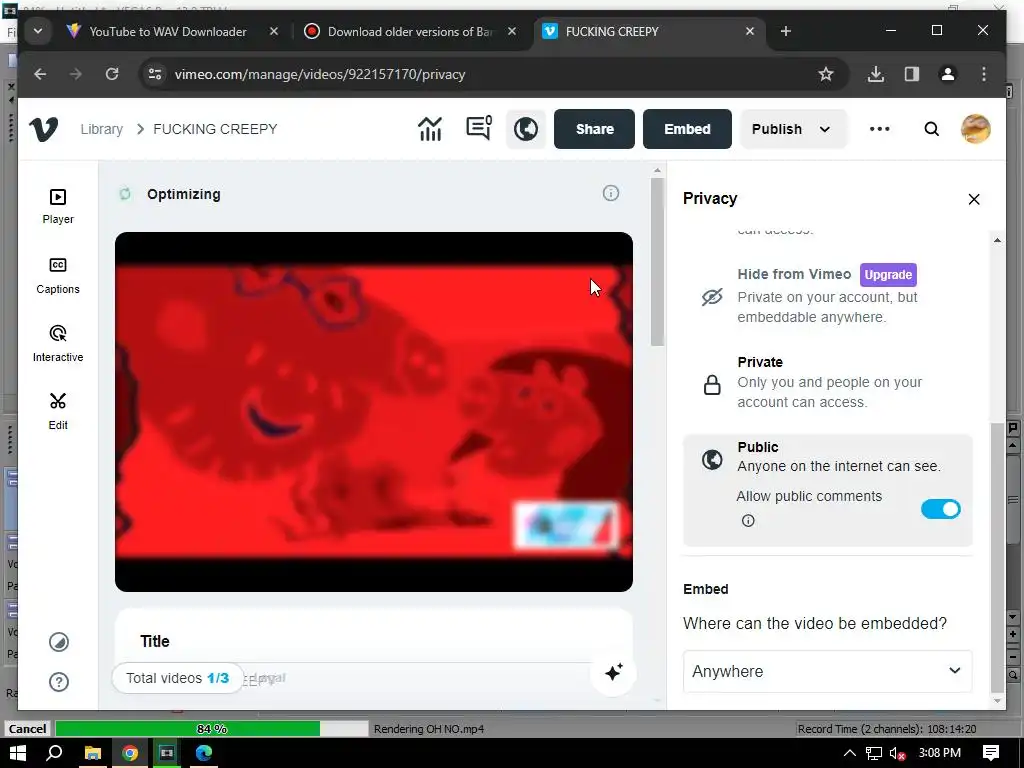1024x768 pixels.
Task: Switch to YouTube to WAV Downloader tab
Action: pos(168,31)
